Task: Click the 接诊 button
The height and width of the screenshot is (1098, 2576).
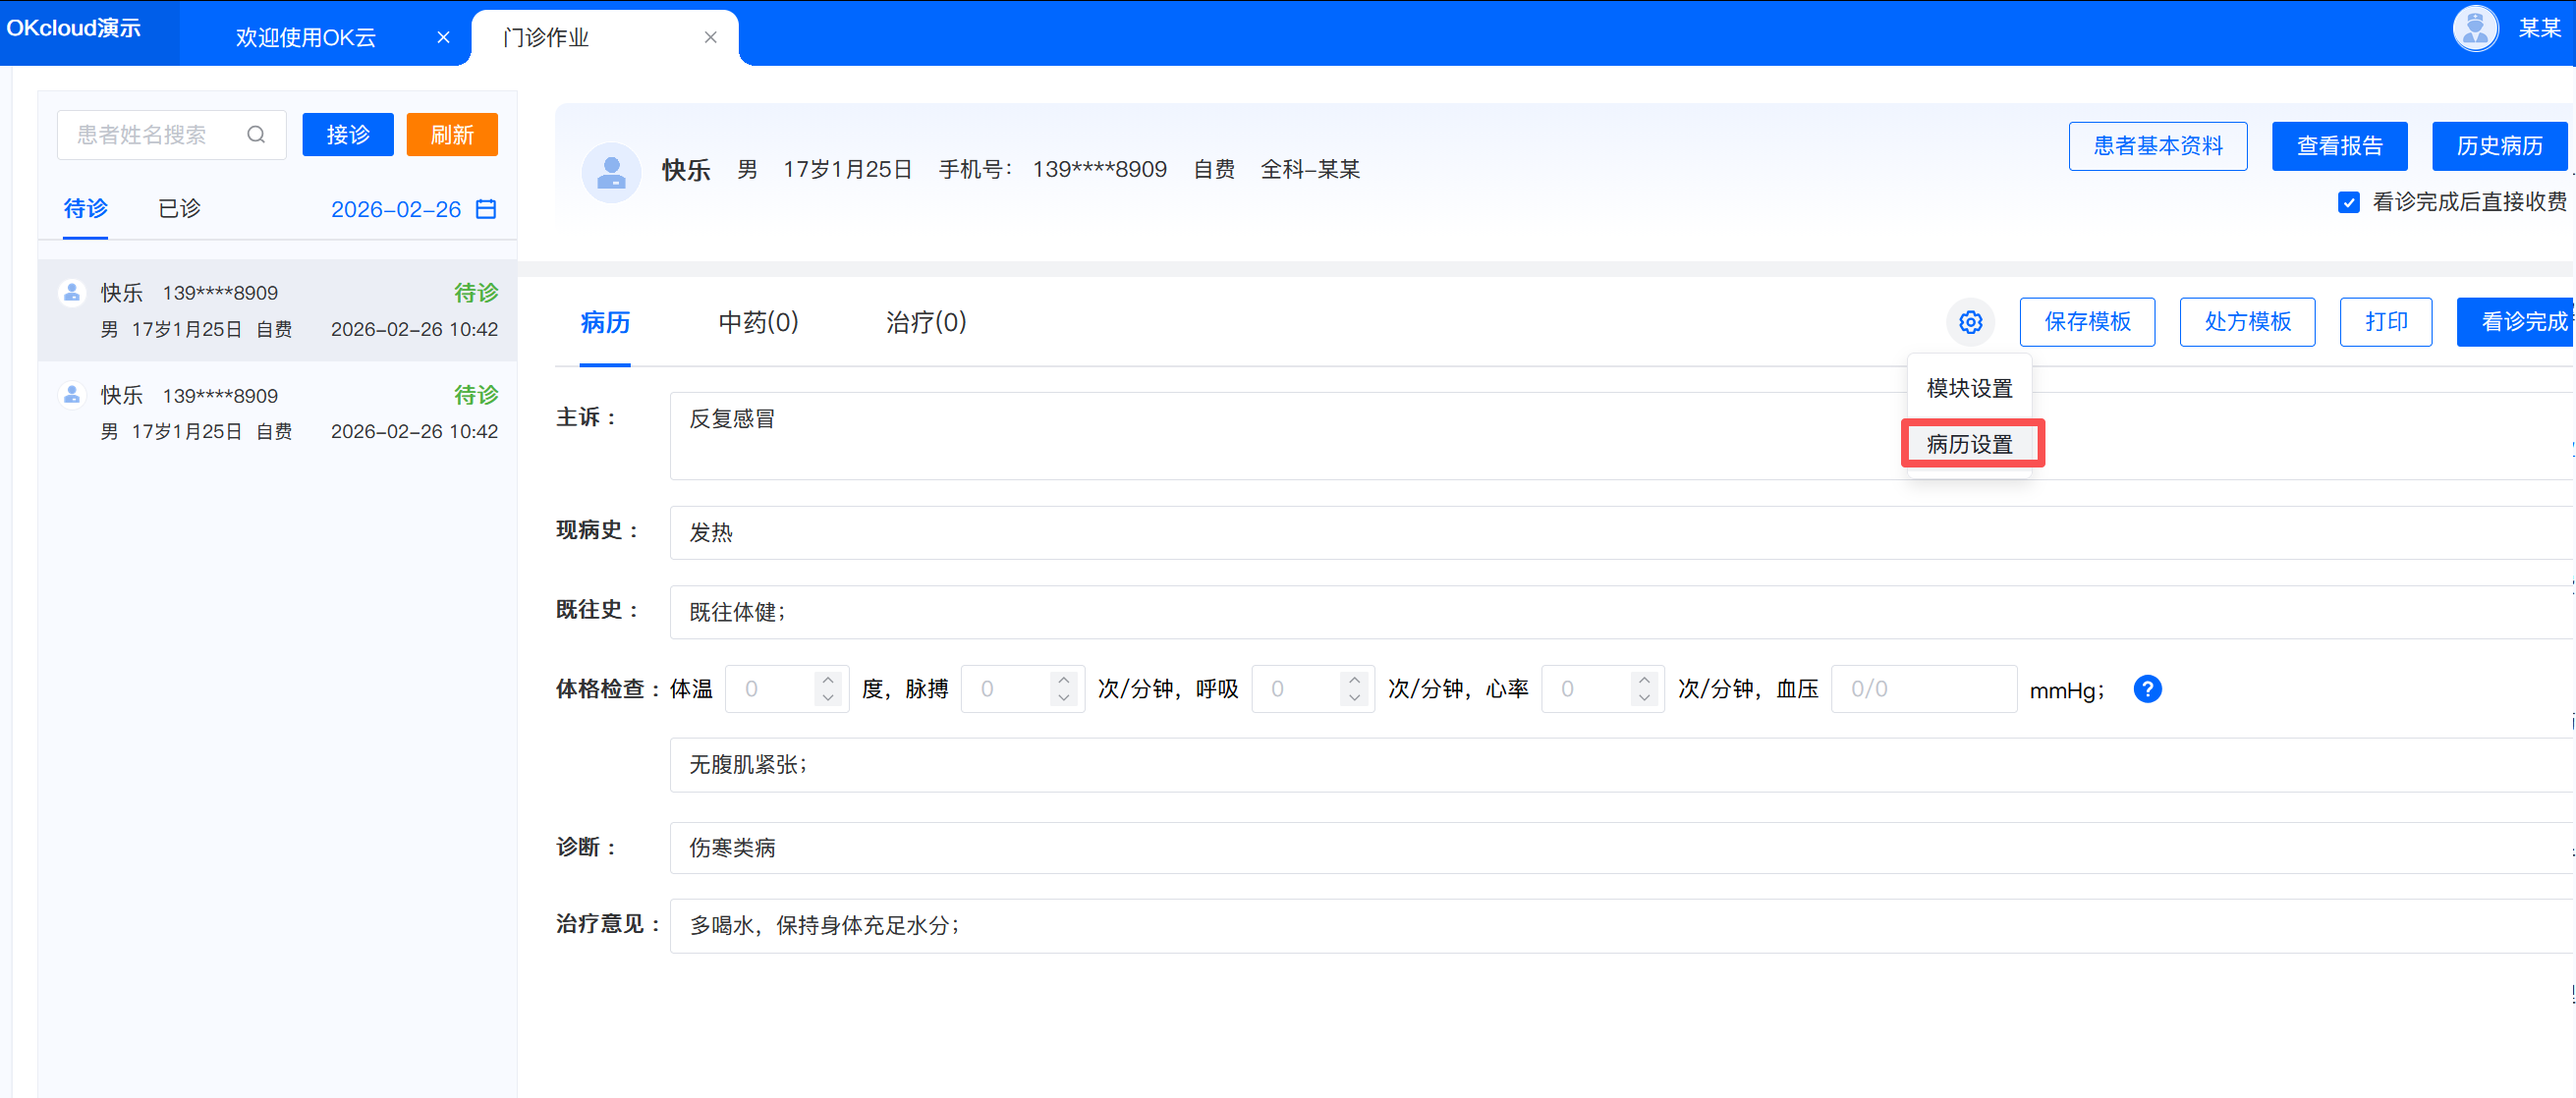Action: pyautogui.click(x=347, y=135)
